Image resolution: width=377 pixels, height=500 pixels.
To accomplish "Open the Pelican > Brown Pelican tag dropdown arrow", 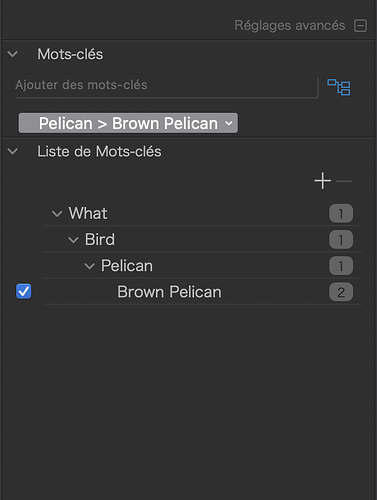I will point(229,123).
